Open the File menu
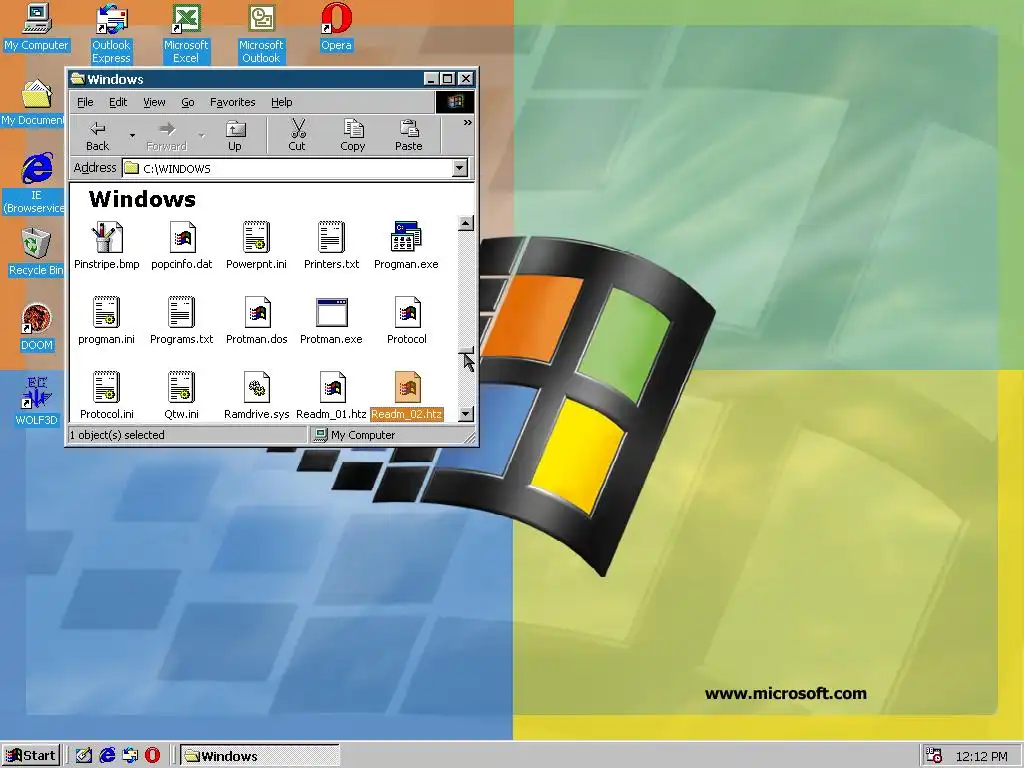Image resolution: width=1024 pixels, height=768 pixels. pos(85,102)
